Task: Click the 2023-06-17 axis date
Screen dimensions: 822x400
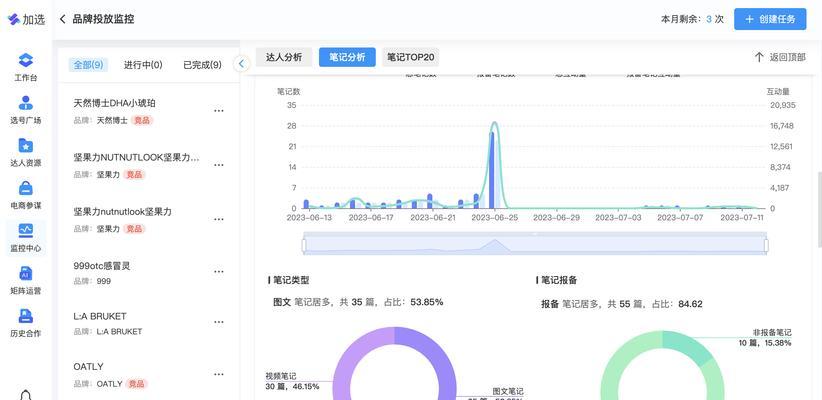Action: (x=371, y=217)
